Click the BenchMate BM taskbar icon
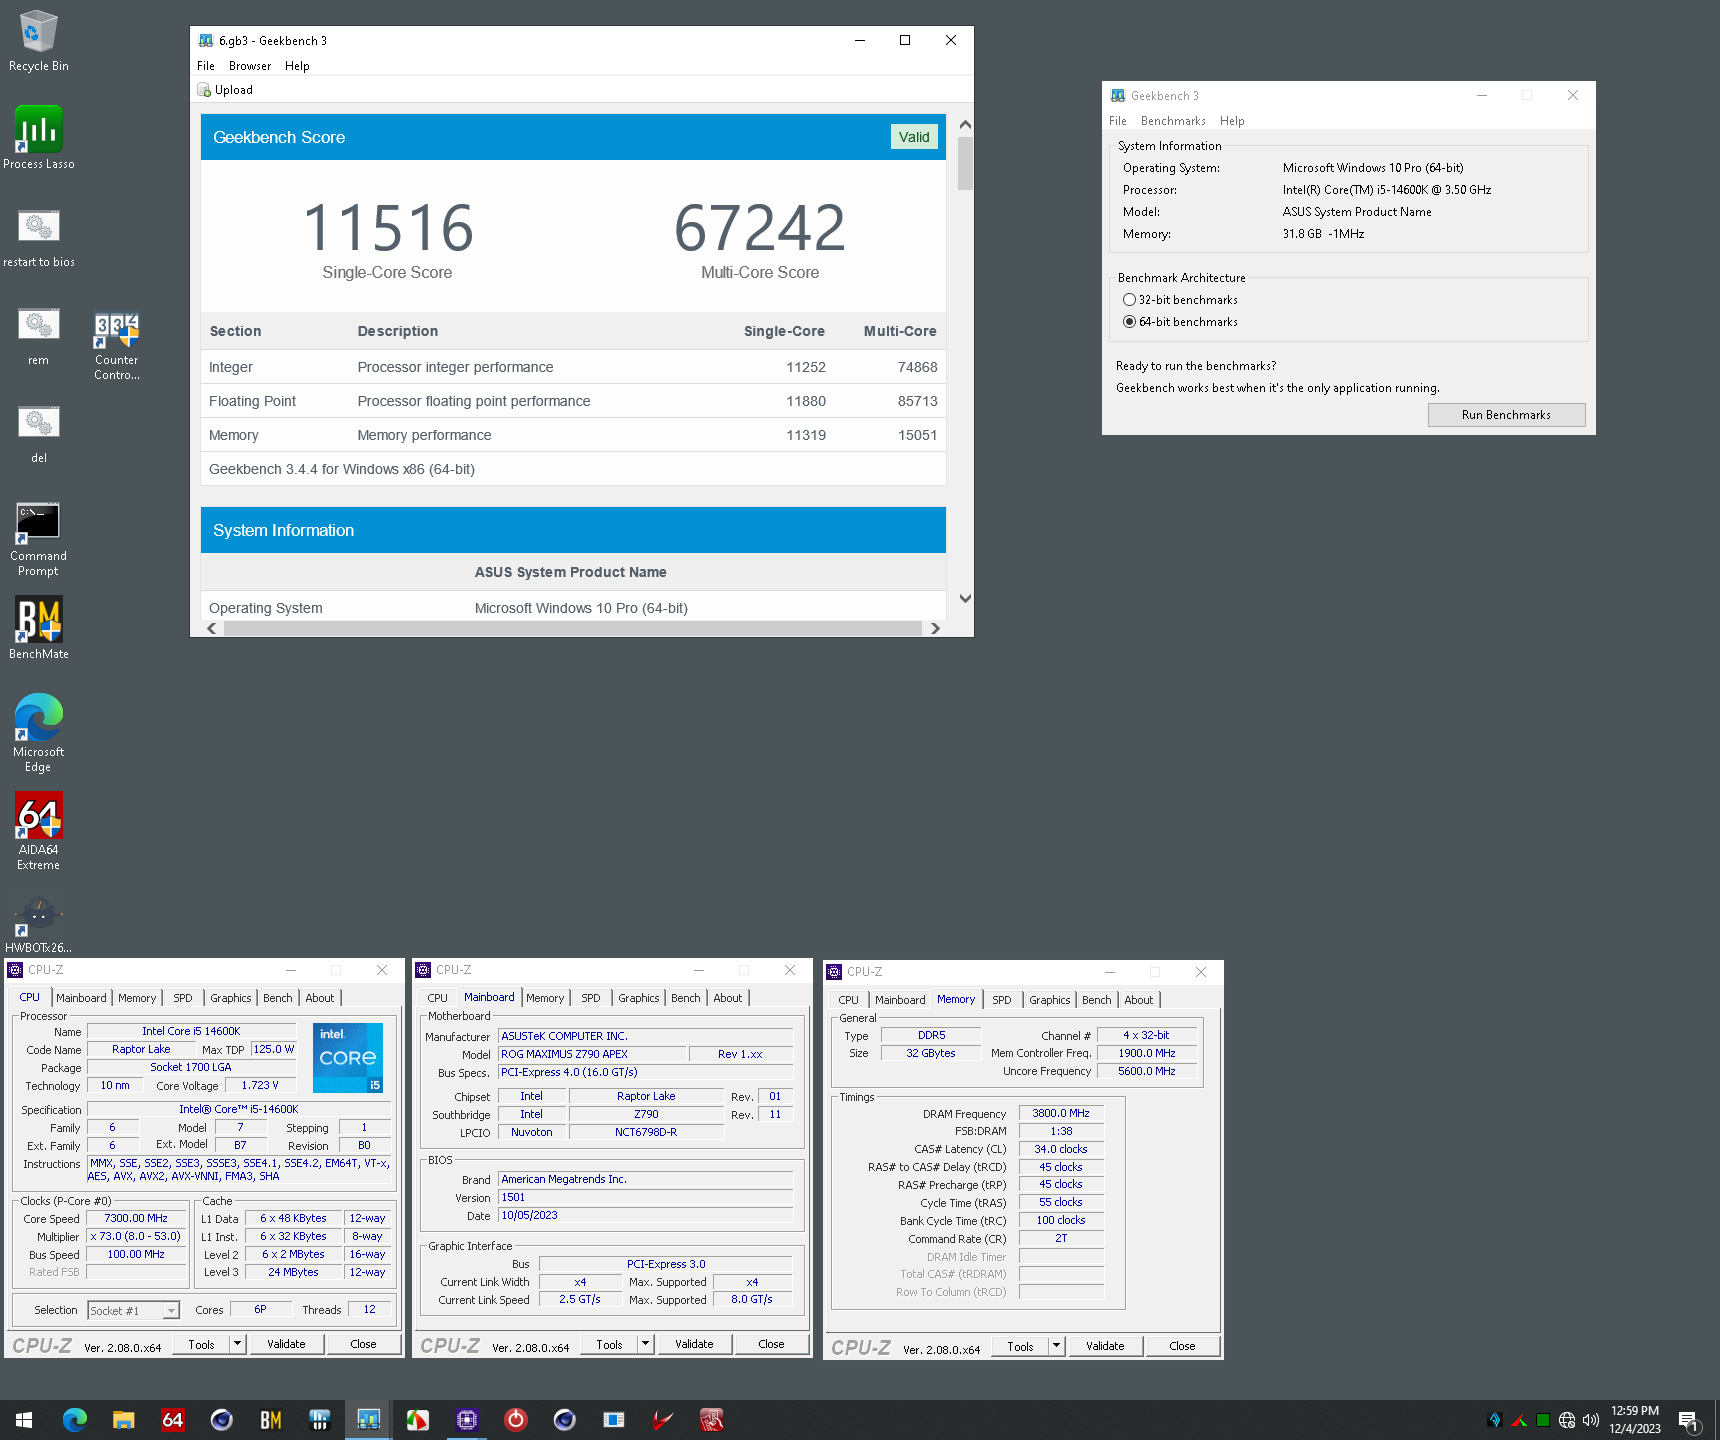1720x1440 pixels. pos(270,1420)
